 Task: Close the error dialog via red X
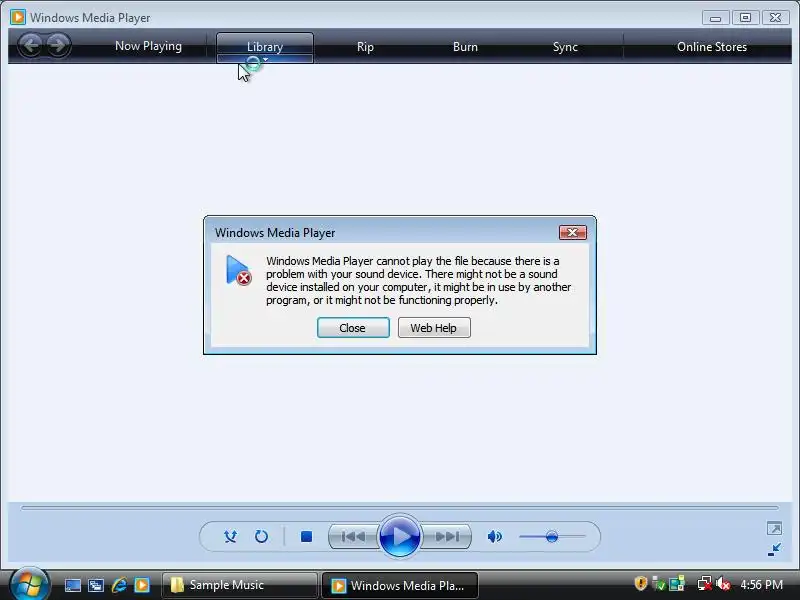[x=572, y=233]
